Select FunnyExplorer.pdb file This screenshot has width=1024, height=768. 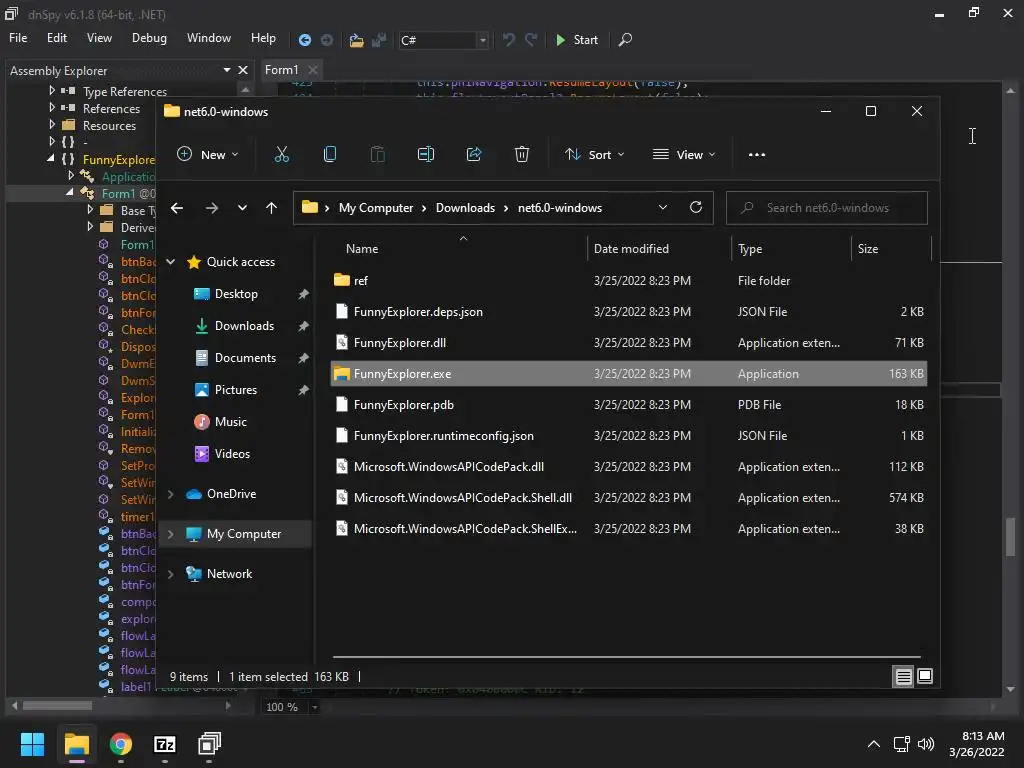pos(628,404)
